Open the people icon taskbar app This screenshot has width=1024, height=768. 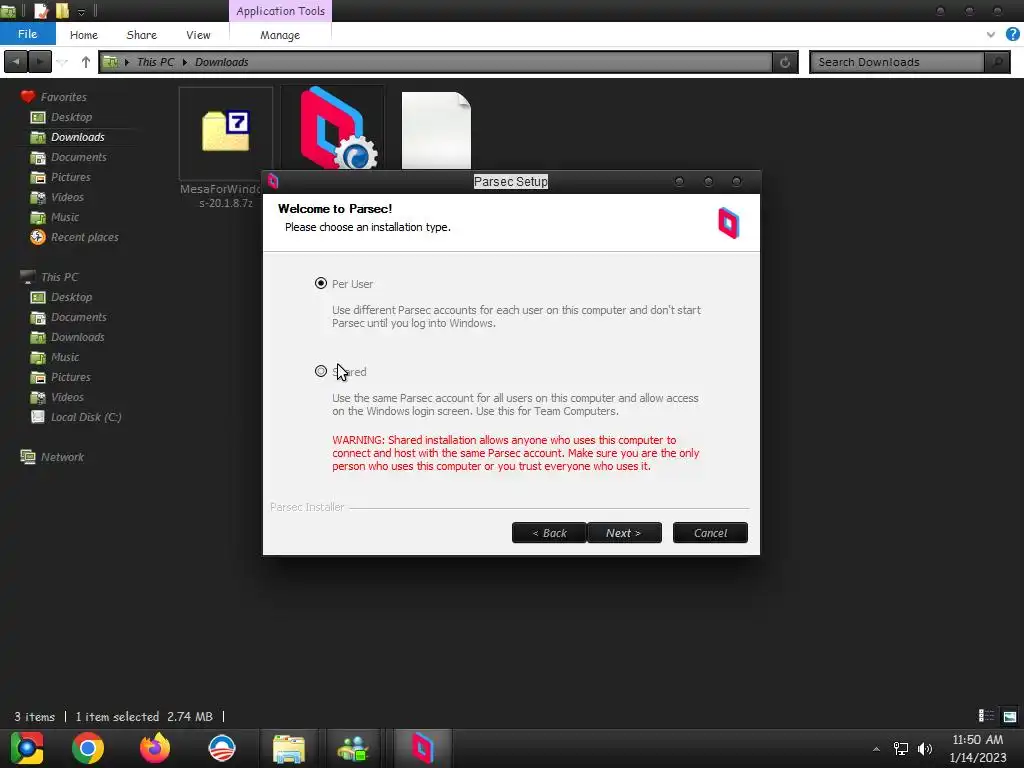[x=353, y=748]
